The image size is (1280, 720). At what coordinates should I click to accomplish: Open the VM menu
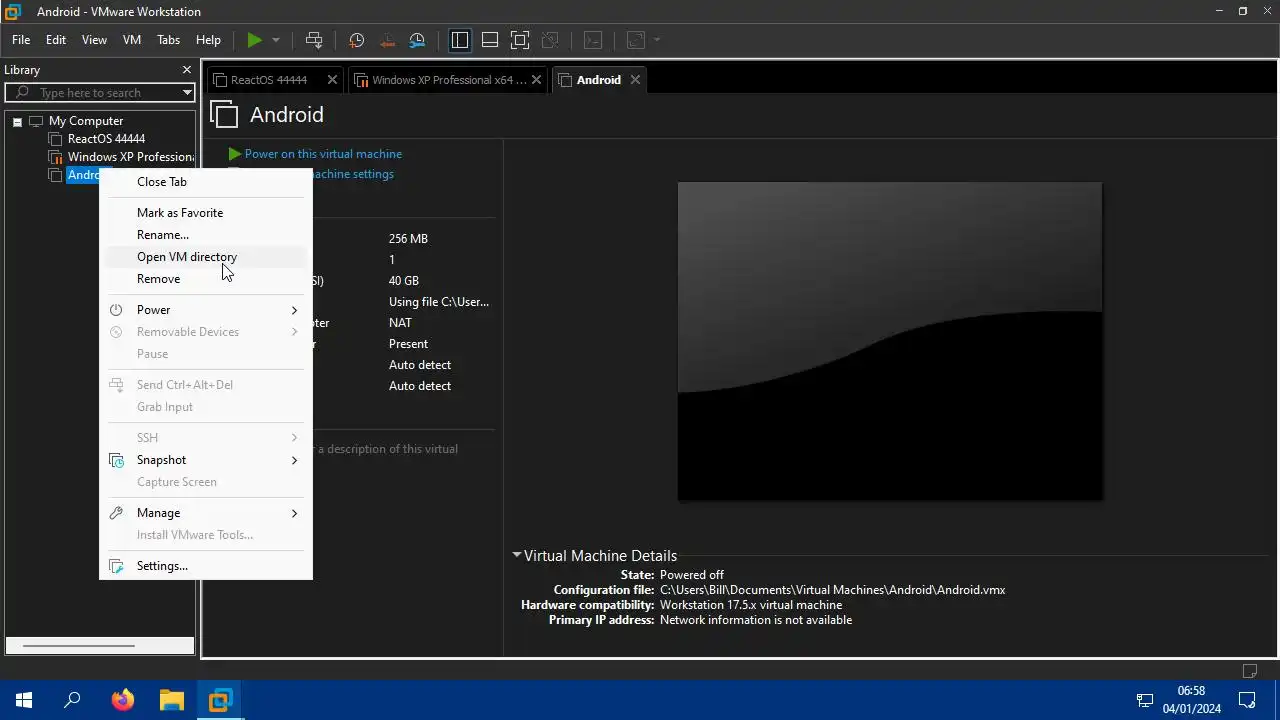[132, 40]
